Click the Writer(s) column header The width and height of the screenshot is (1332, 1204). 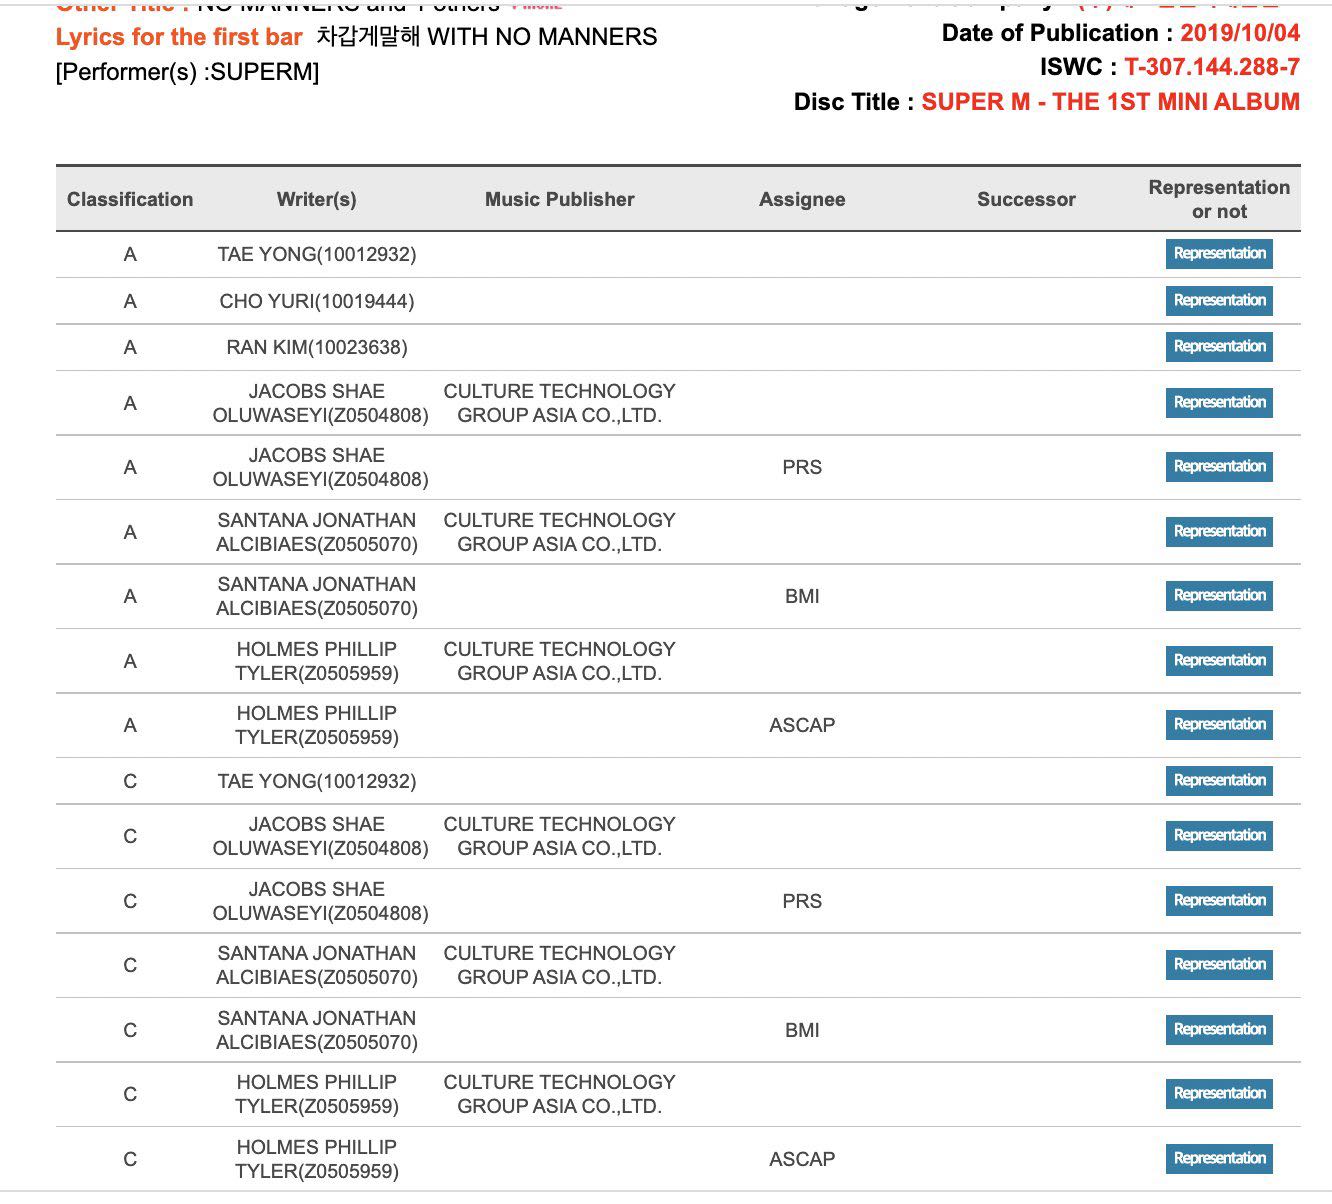316,199
